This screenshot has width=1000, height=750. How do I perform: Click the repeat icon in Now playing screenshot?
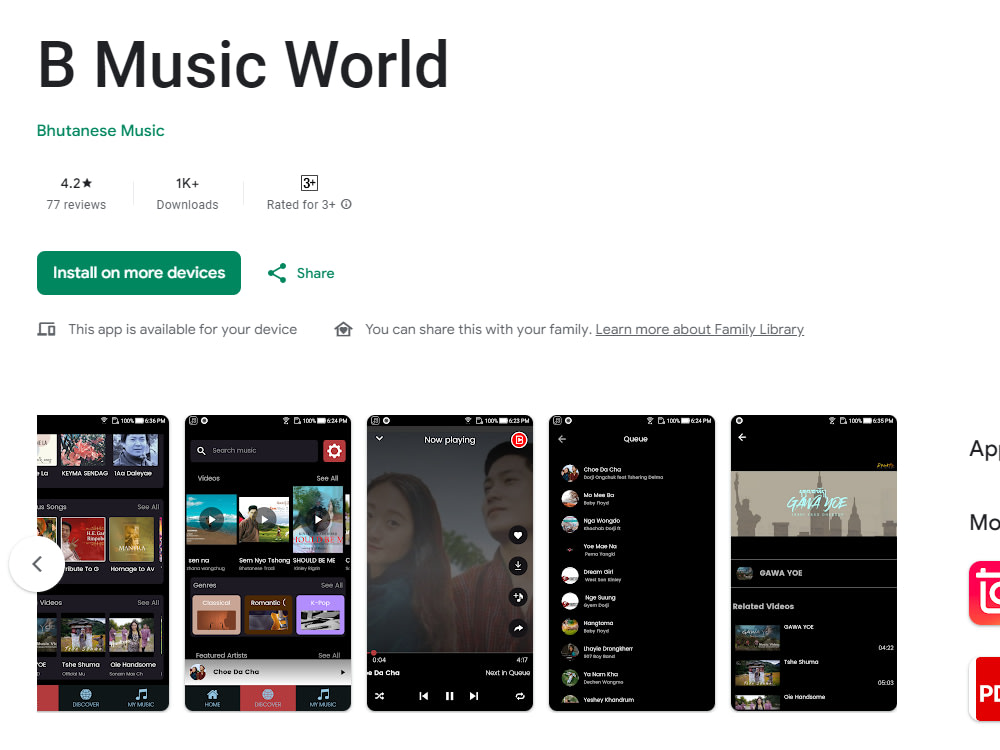pyautogui.click(x=520, y=696)
